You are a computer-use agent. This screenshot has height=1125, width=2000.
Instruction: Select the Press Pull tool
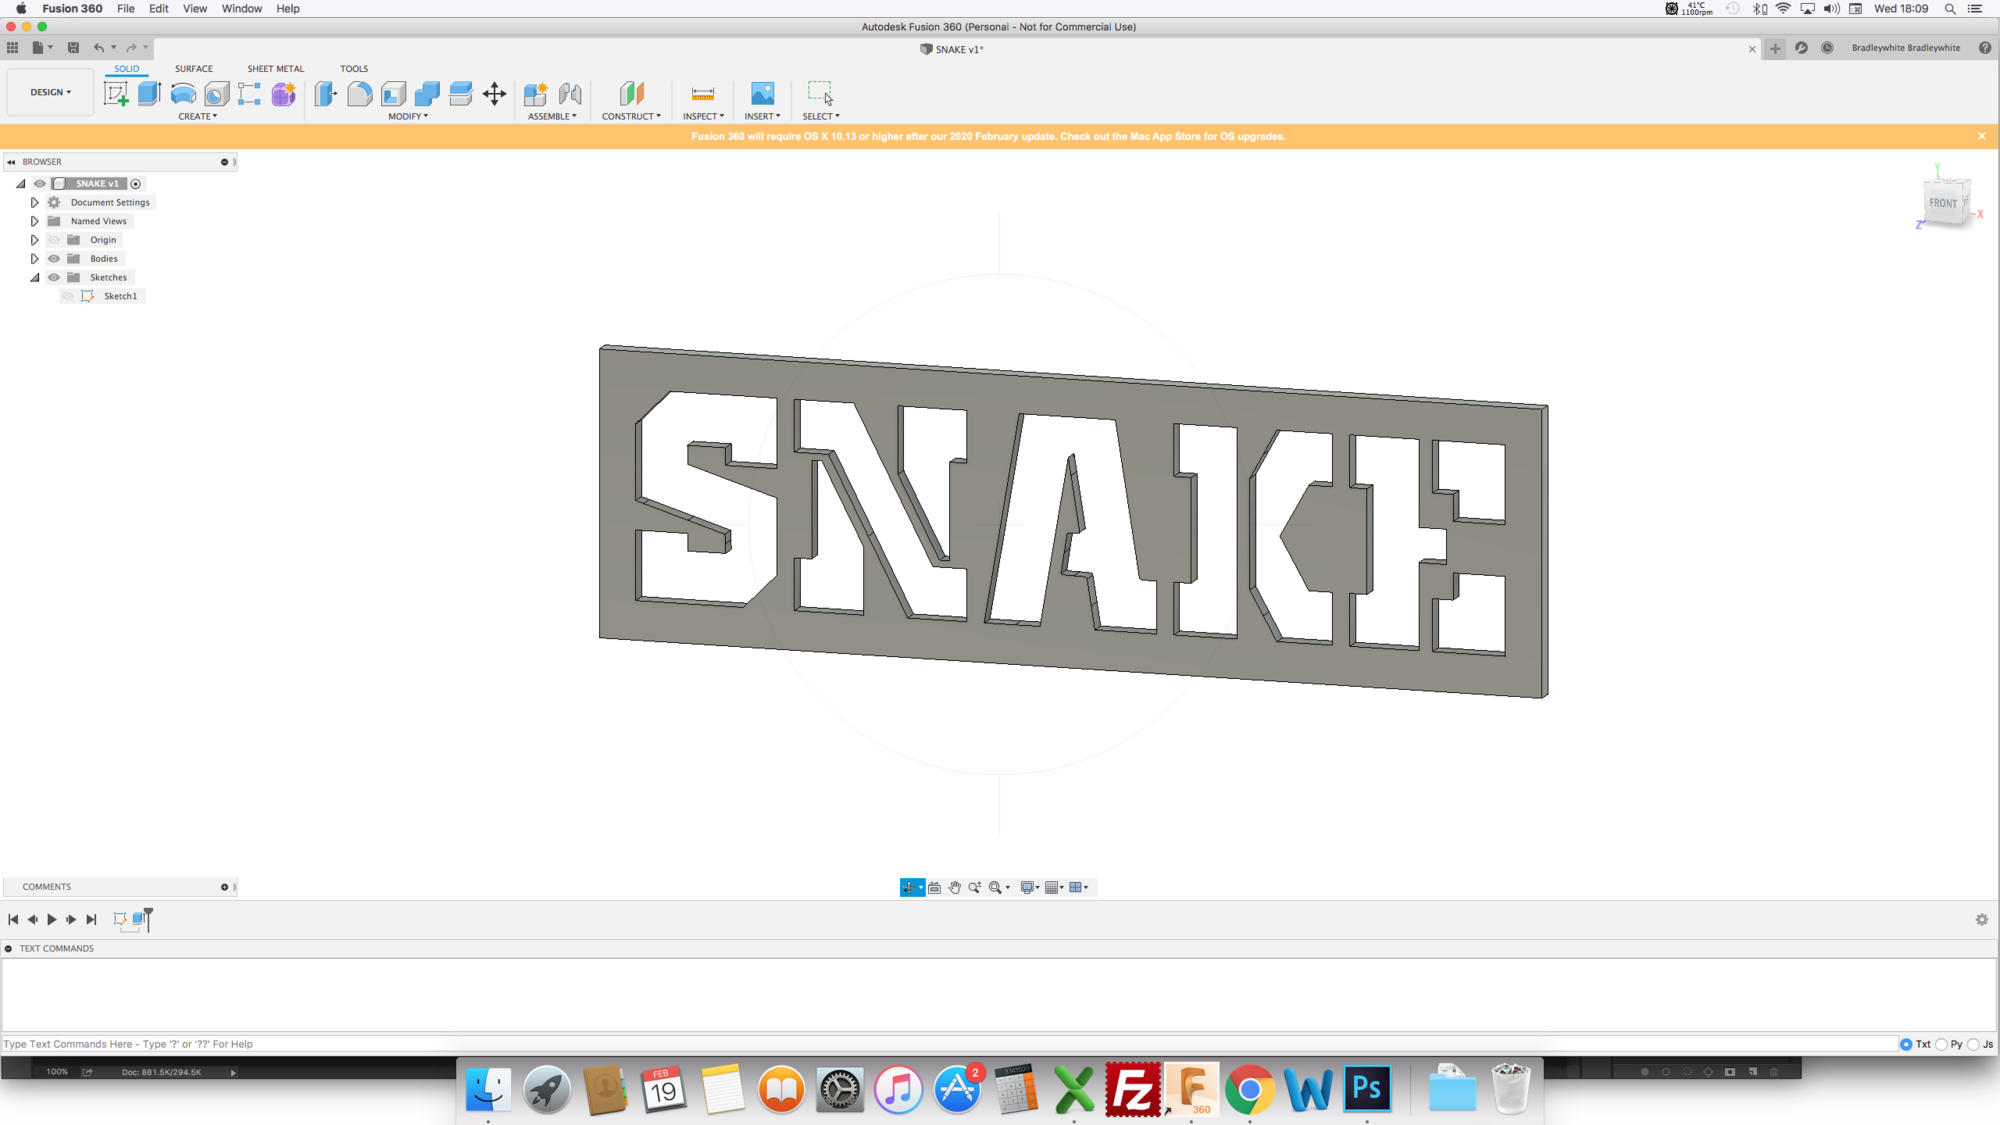pos(326,94)
